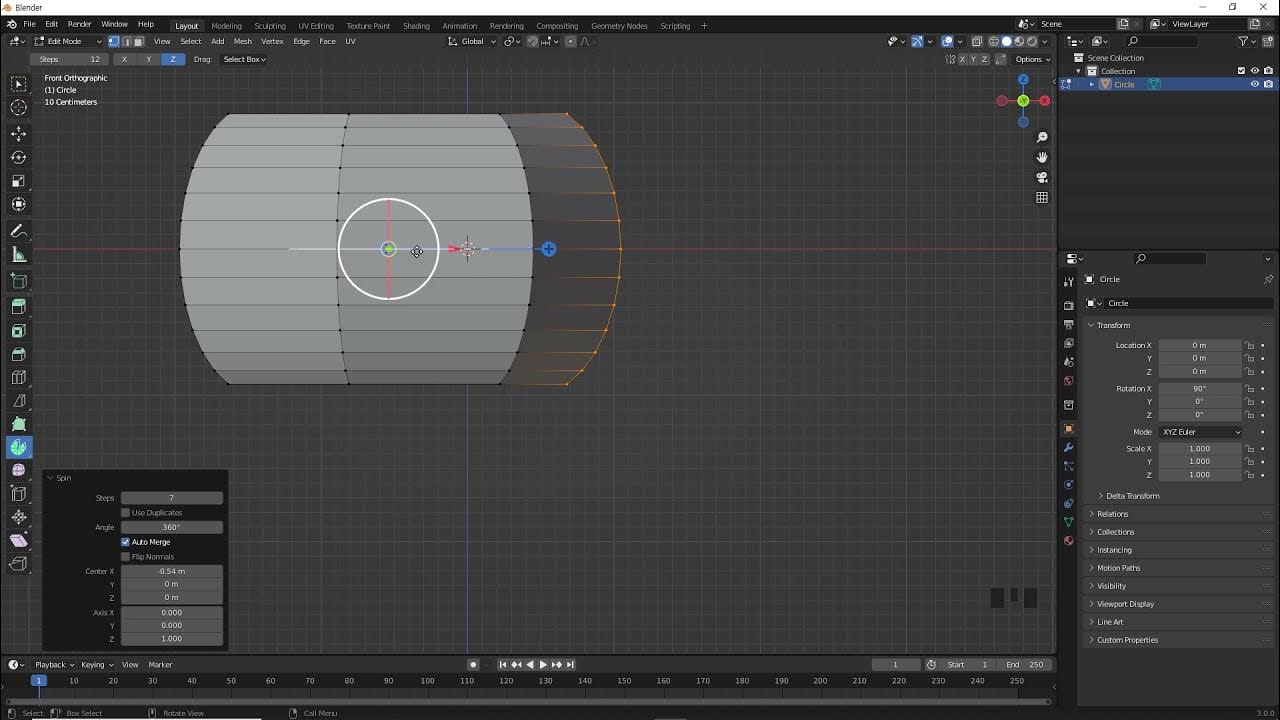Image resolution: width=1280 pixels, height=720 pixels.
Task: Hide the Circle object with eye icon
Action: point(1255,84)
